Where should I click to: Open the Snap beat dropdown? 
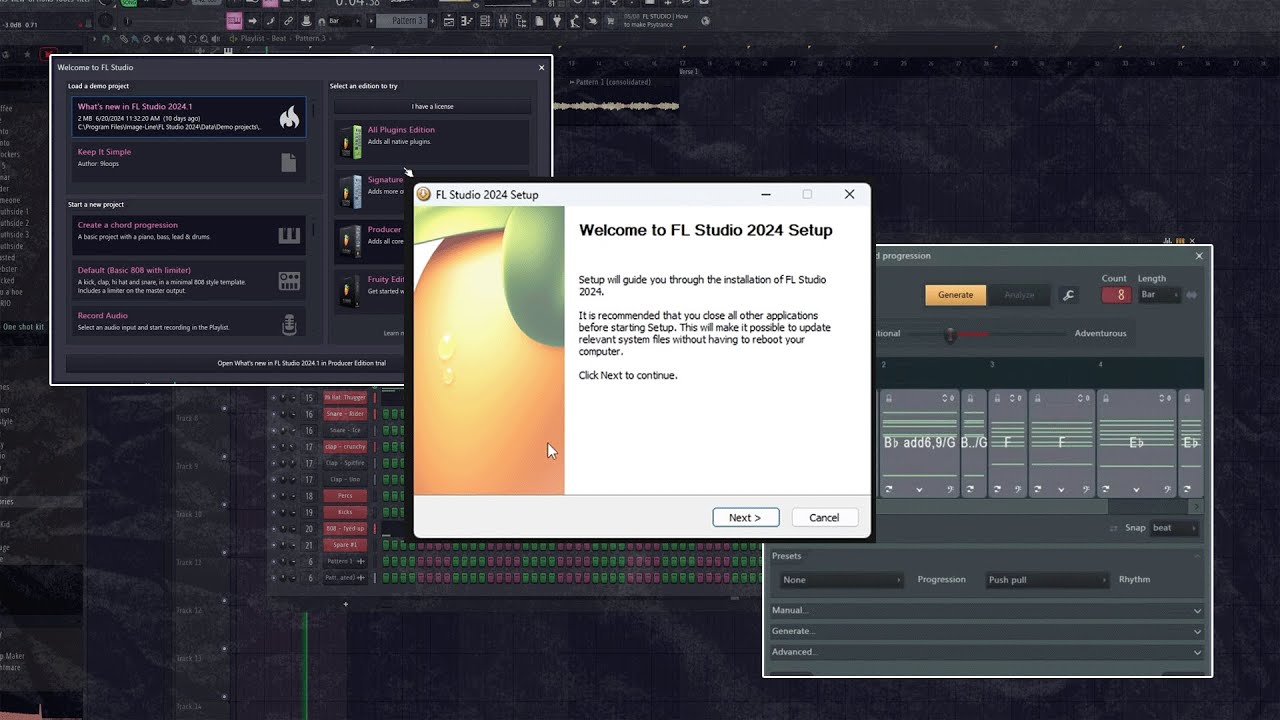[x=1173, y=528]
